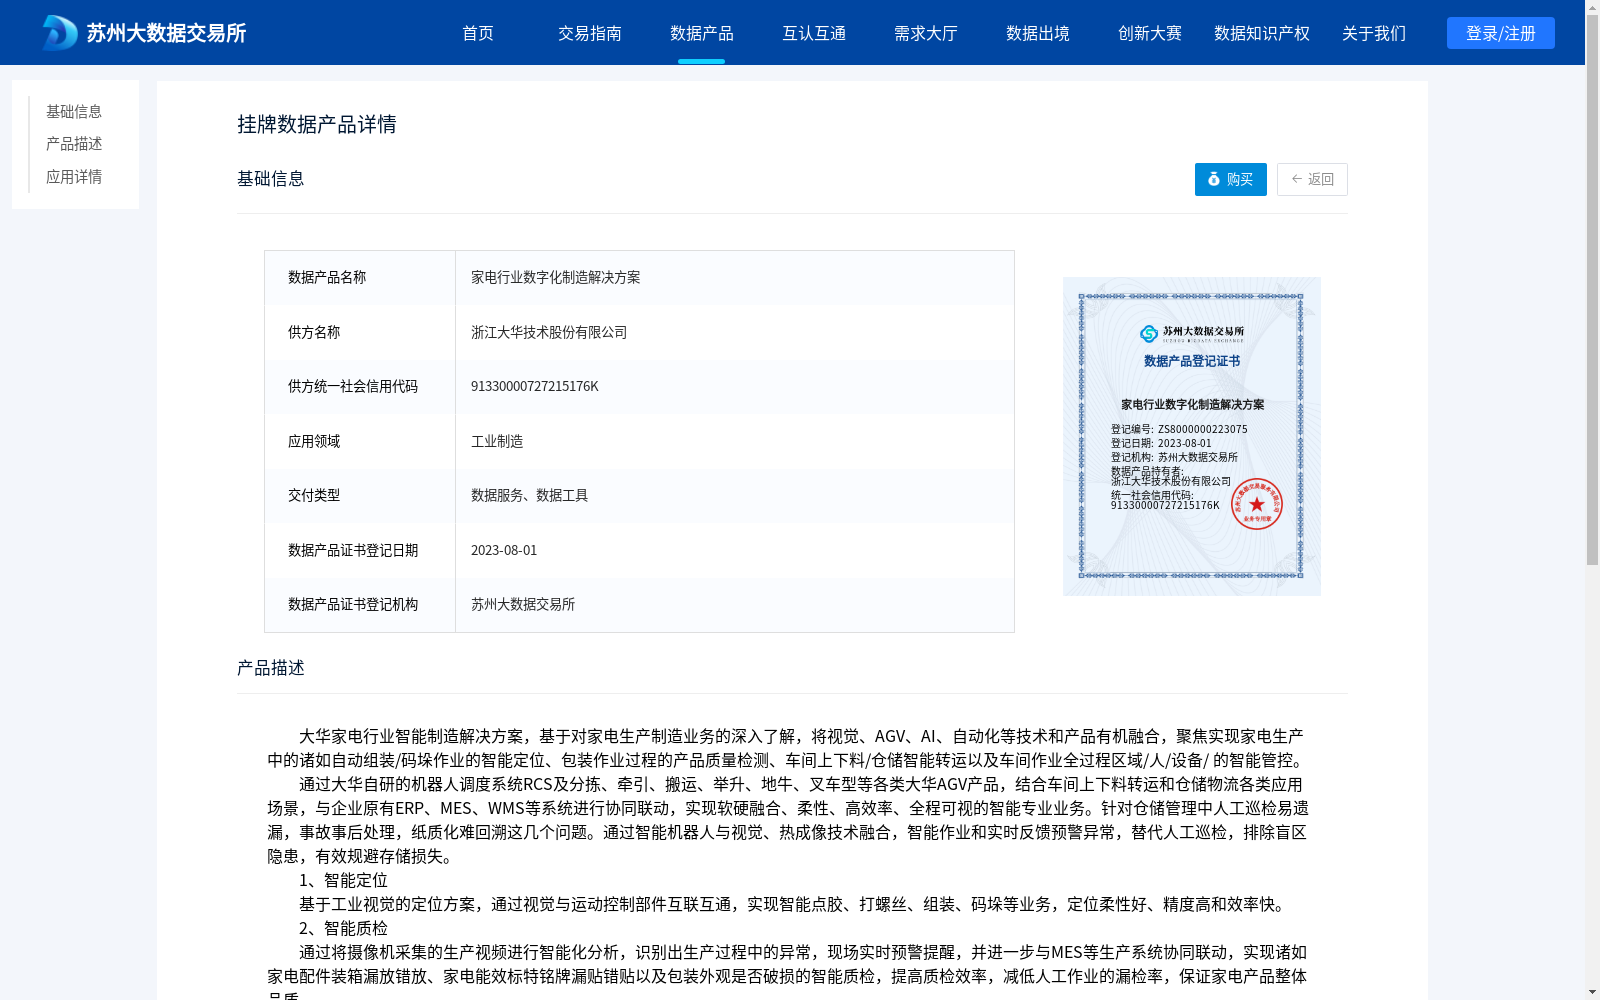Select 数据服务、数据工具 delivery type value

pos(734,495)
